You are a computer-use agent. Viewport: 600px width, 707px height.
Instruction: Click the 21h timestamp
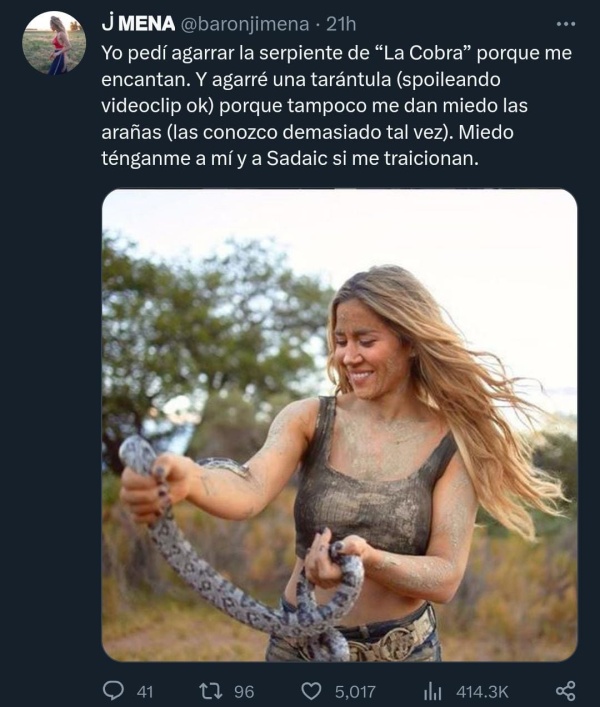[341, 24]
